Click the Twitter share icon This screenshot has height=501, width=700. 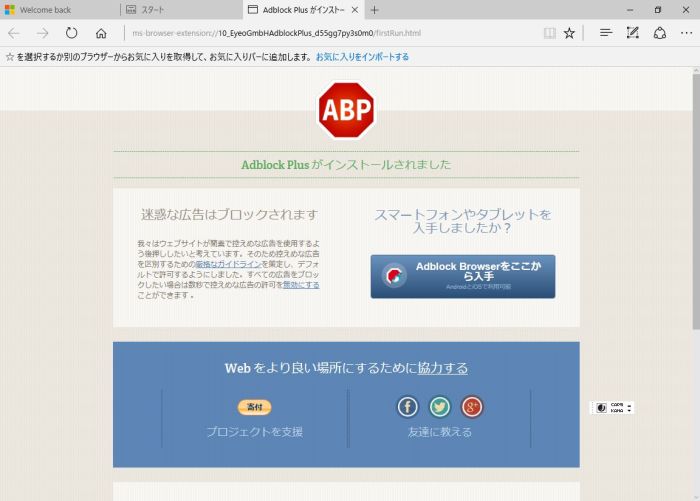pos(440,407)
